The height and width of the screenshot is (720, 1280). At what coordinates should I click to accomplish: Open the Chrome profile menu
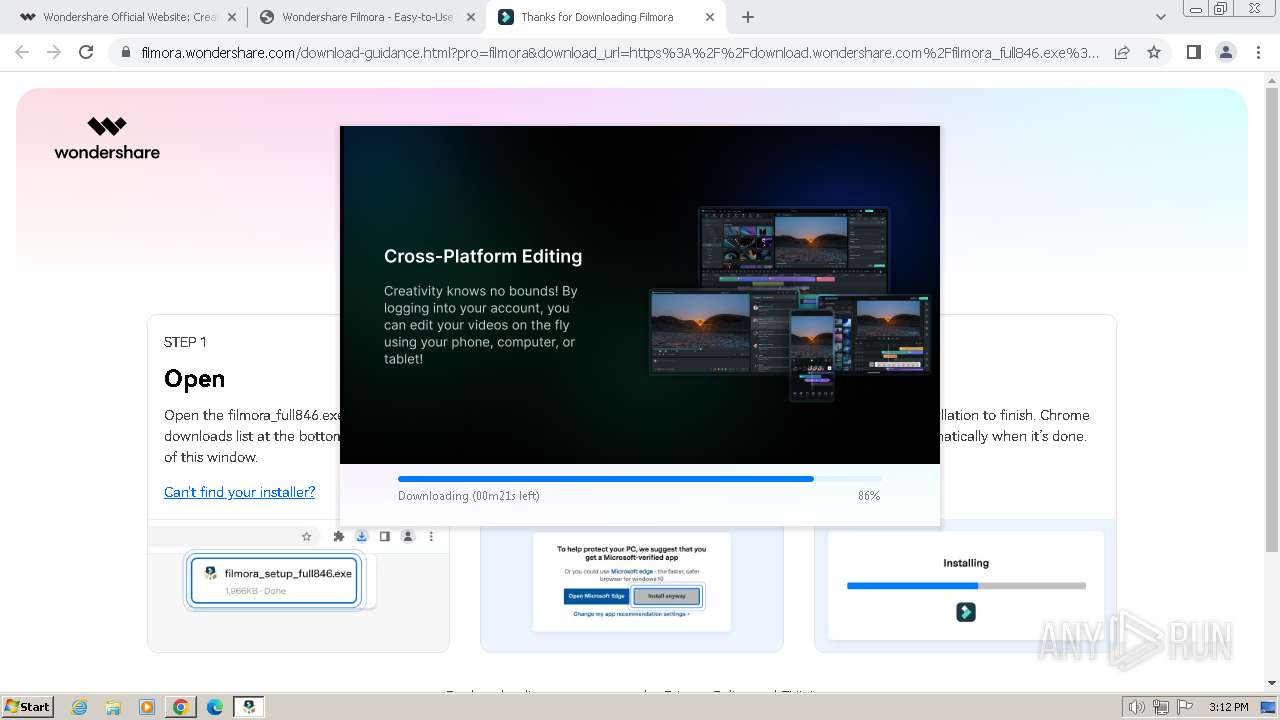pos(1225,52)
